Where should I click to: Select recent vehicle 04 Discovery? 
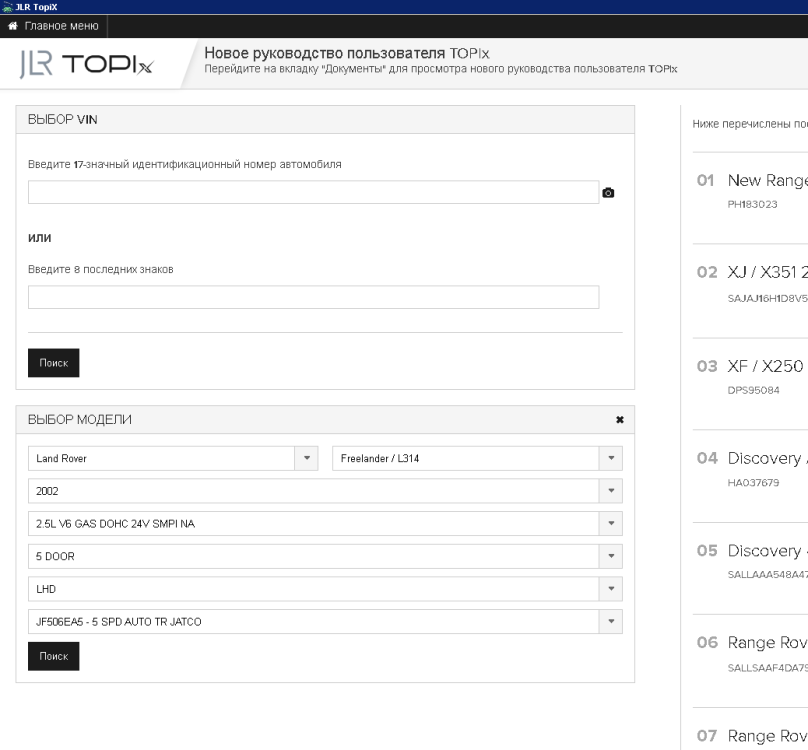(x=767, y=458)
